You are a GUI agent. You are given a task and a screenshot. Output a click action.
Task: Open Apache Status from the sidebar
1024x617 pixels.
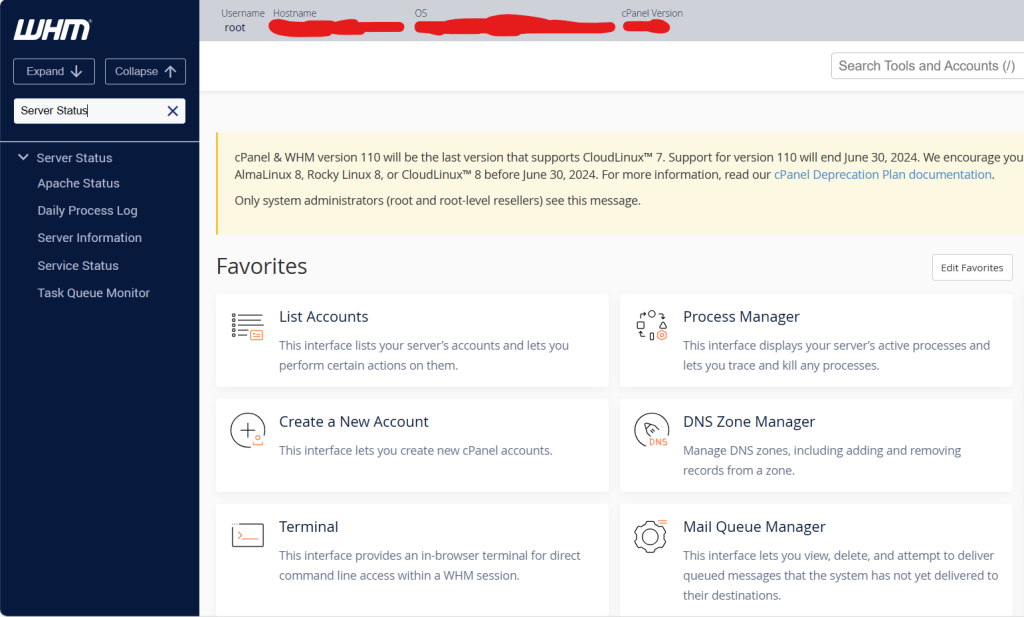[78, 184]
